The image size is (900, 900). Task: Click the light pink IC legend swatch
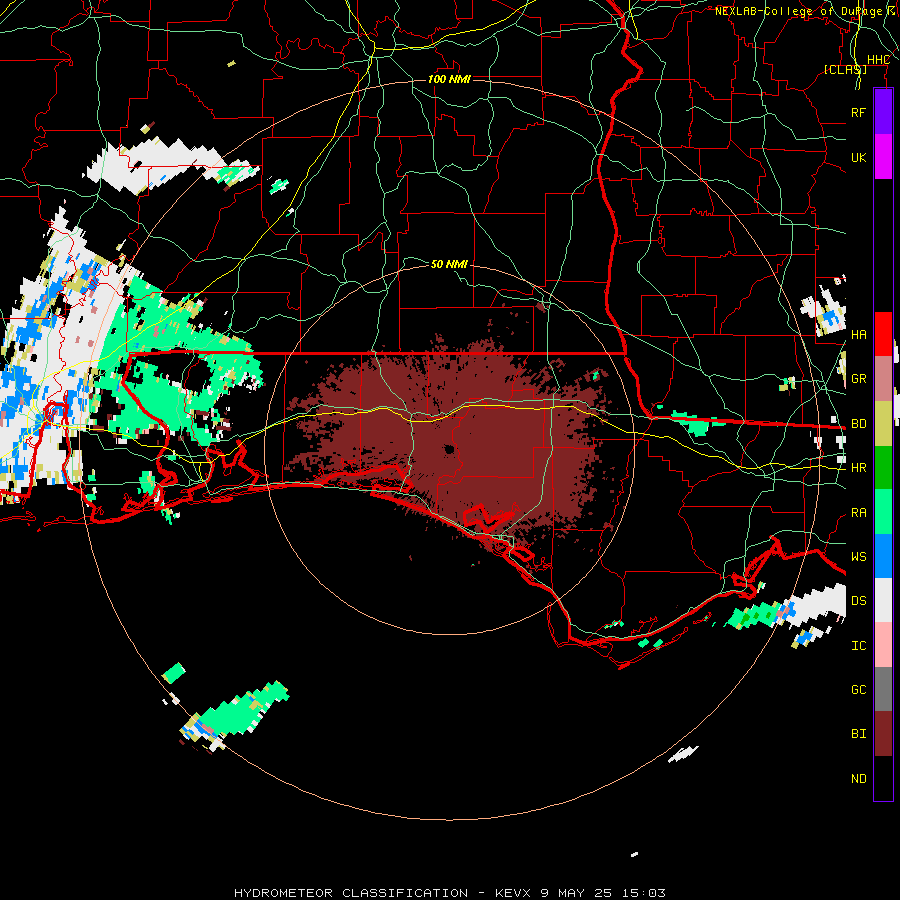click(883, 645)
